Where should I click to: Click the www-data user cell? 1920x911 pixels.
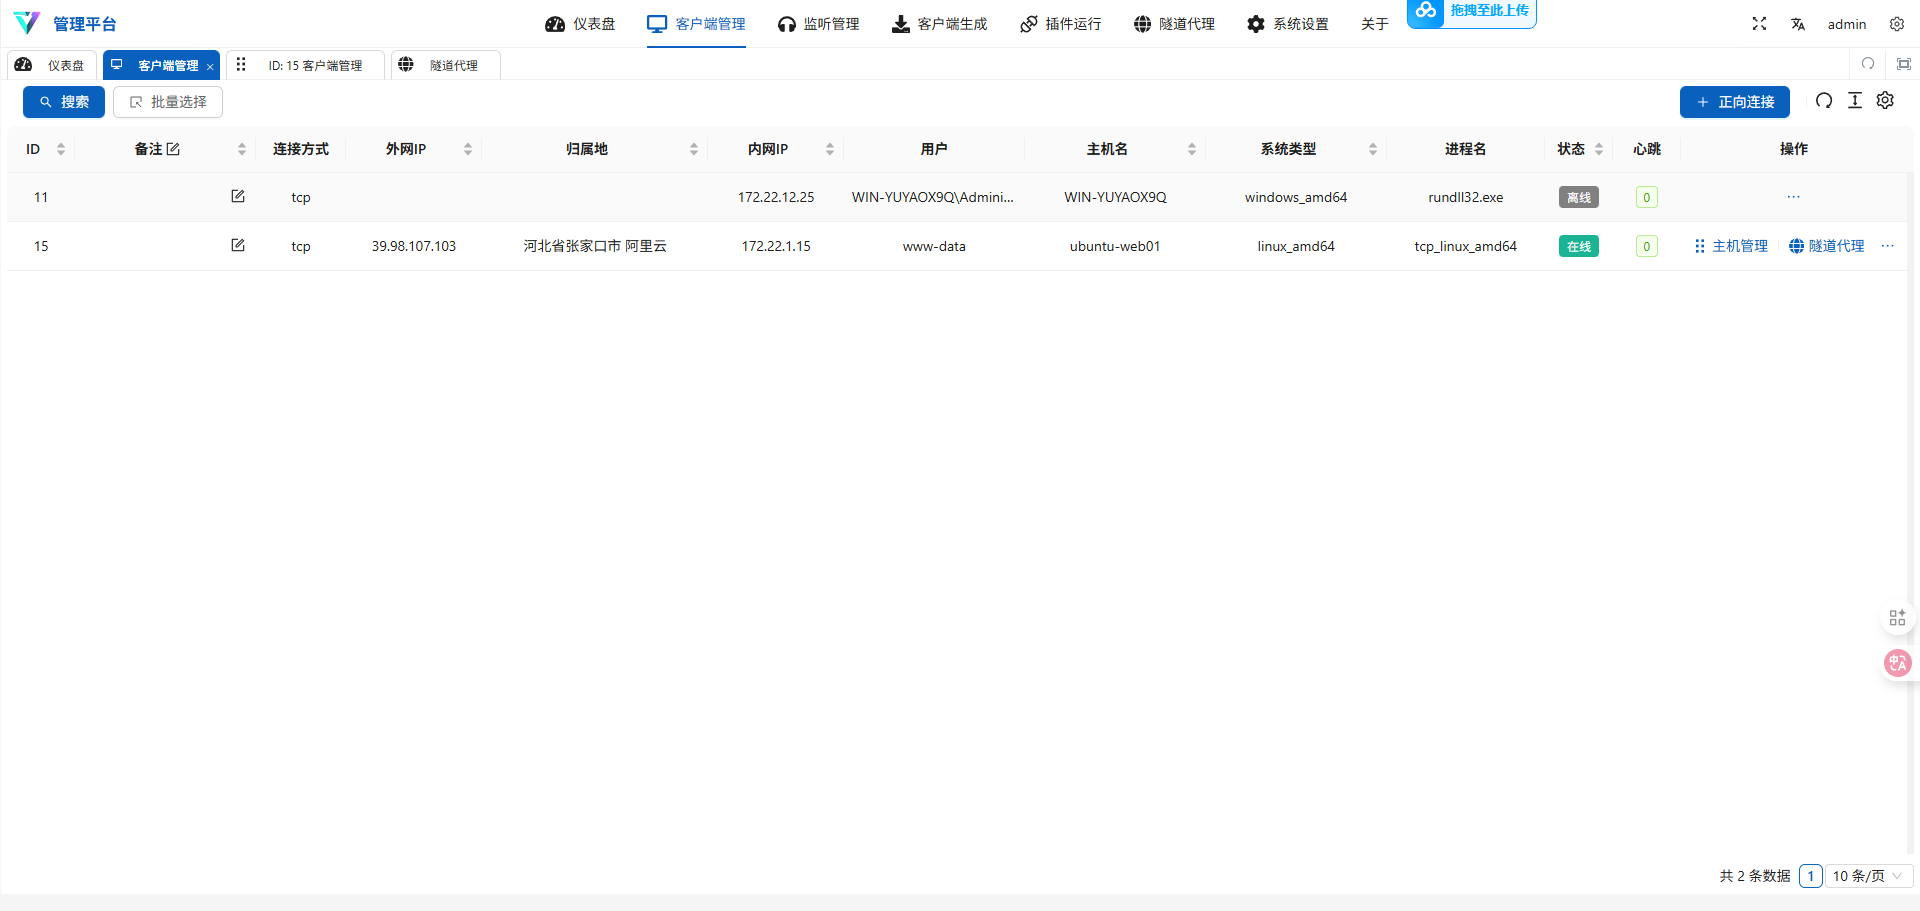[934, 246]
